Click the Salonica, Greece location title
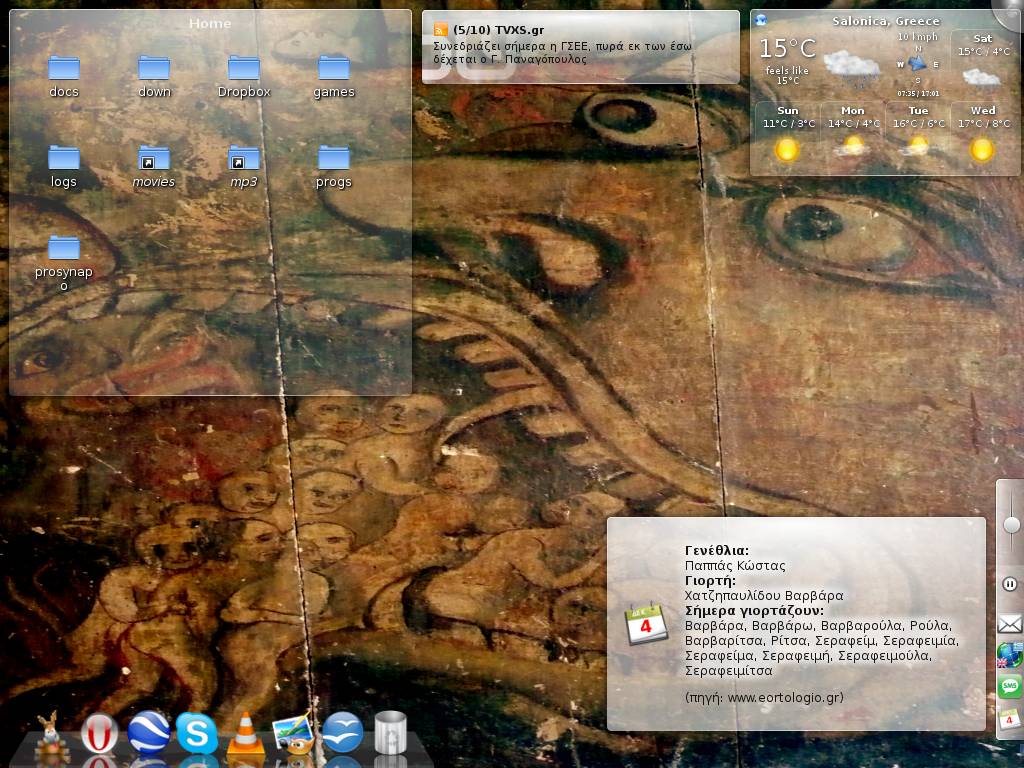This screenshot has height=768, width=1024. tap(886, 21)
